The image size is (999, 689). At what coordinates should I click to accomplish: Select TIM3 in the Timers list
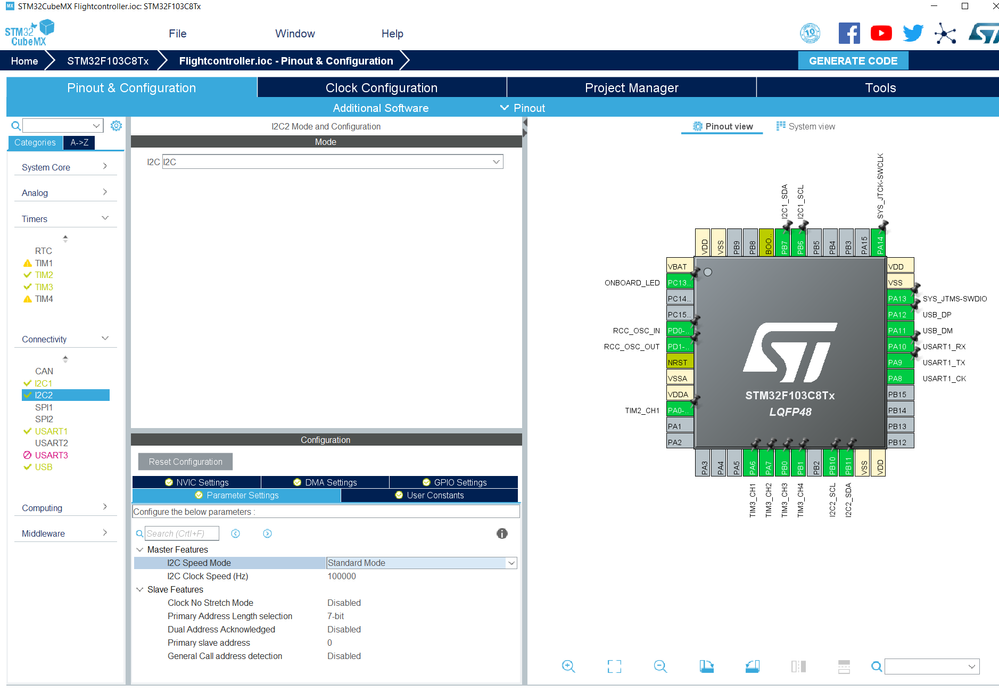(44, 287)
